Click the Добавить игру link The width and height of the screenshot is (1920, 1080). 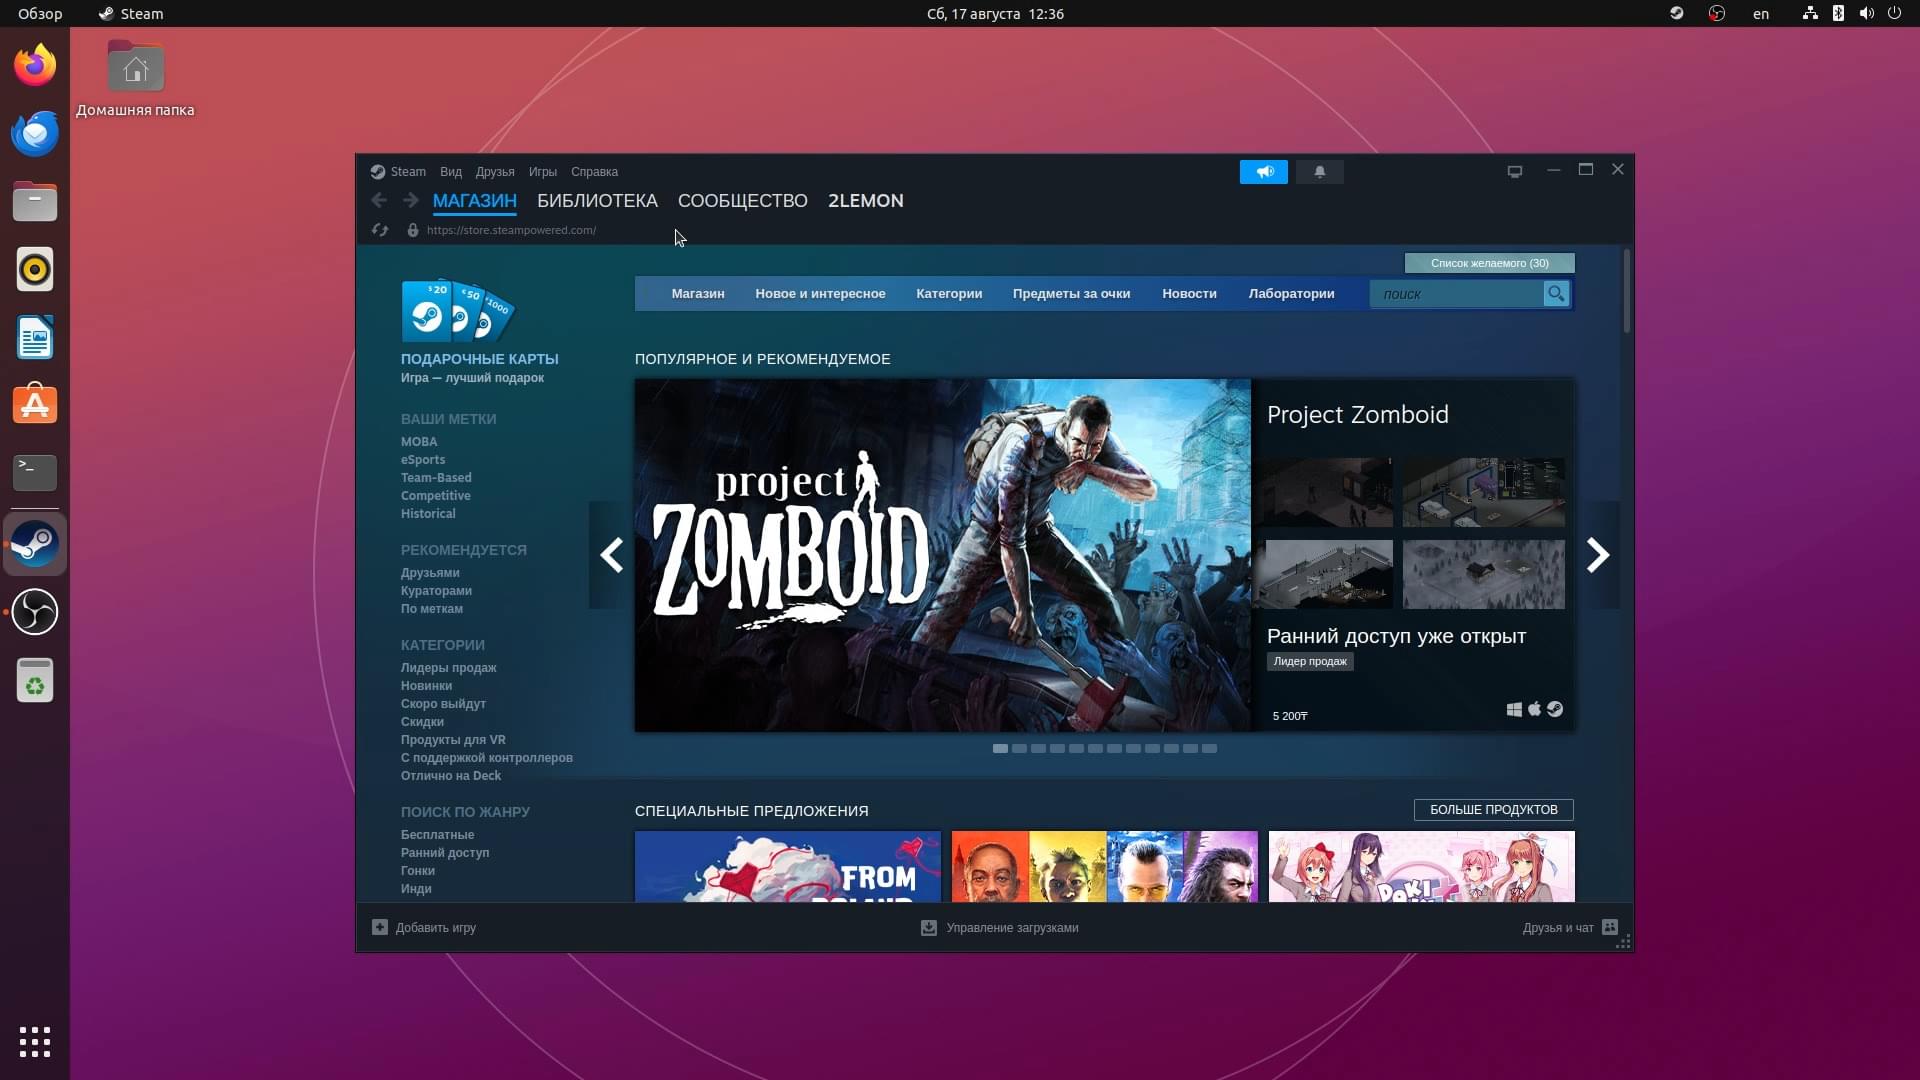(436, 928)
